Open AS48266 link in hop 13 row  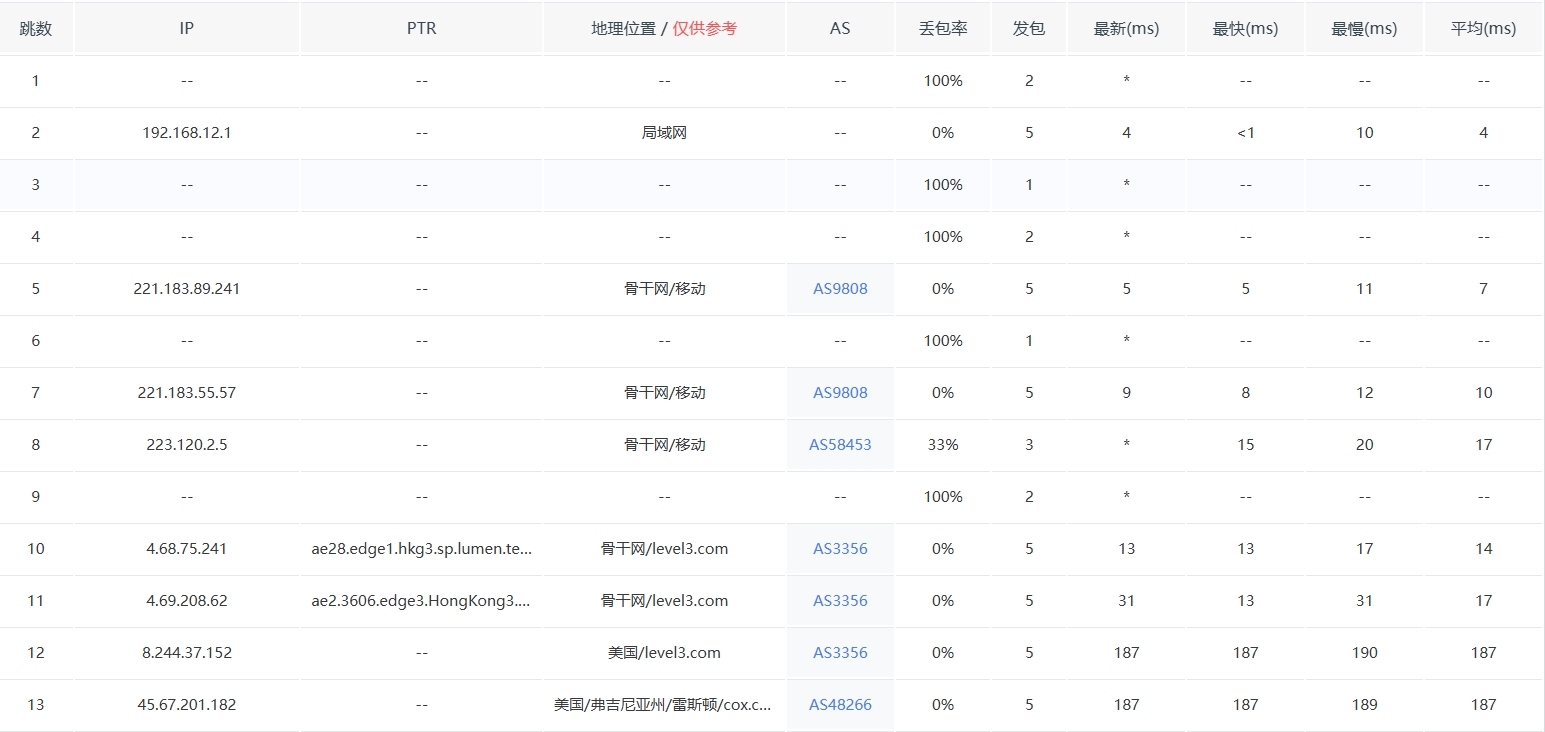click(840, 705)
